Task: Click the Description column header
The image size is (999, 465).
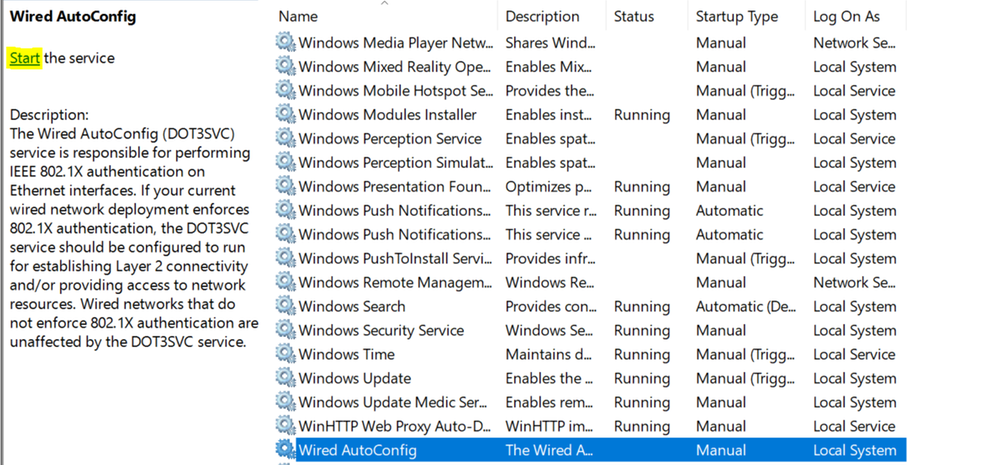Action: point(542,16)
